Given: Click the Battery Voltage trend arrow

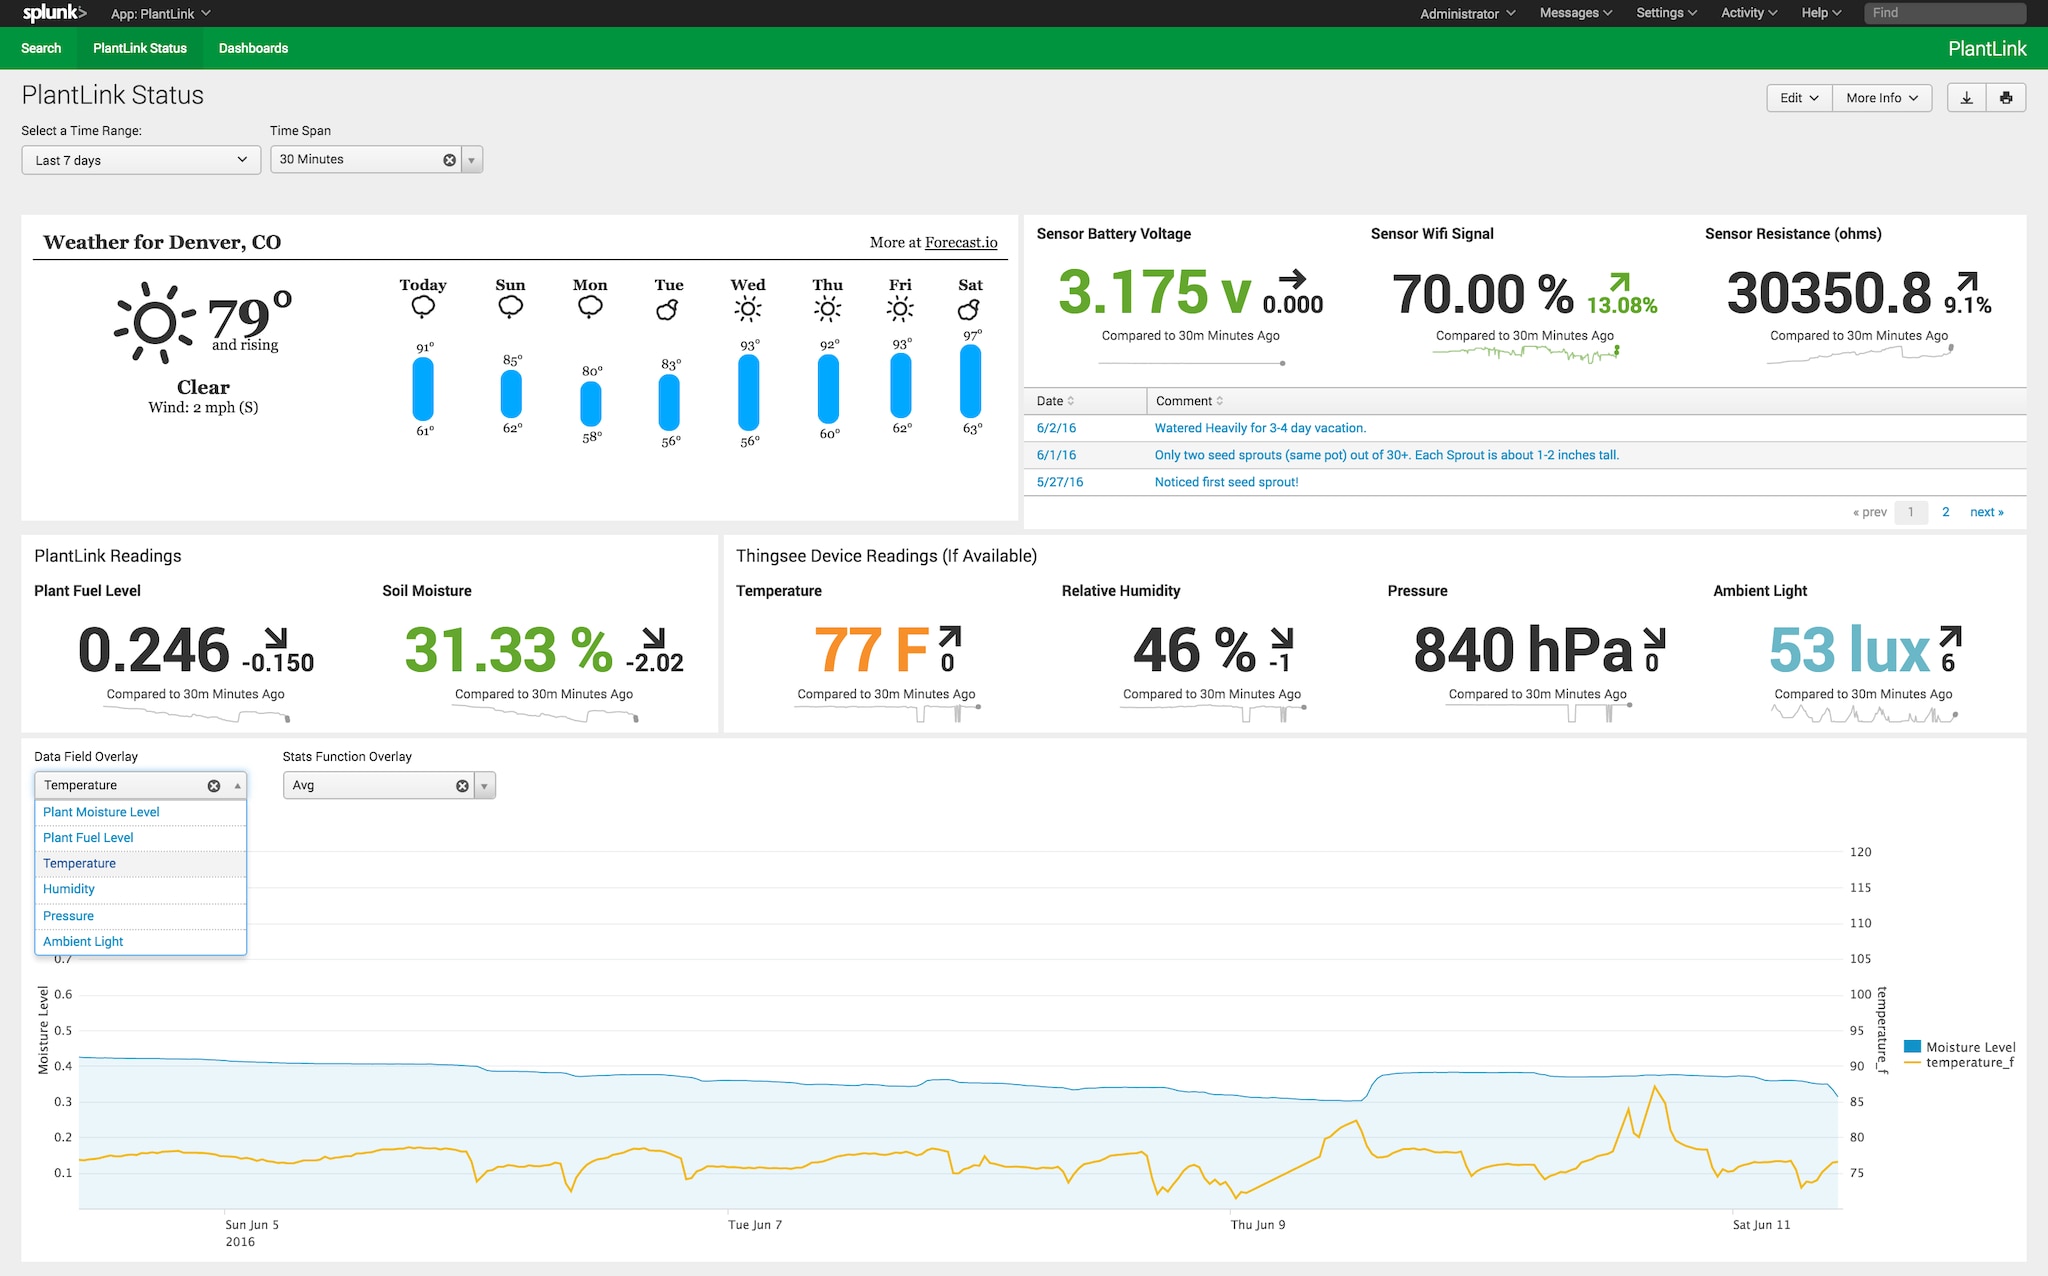Looking at the screenshot, I should pyautogui.click(x=1292, y=279).
